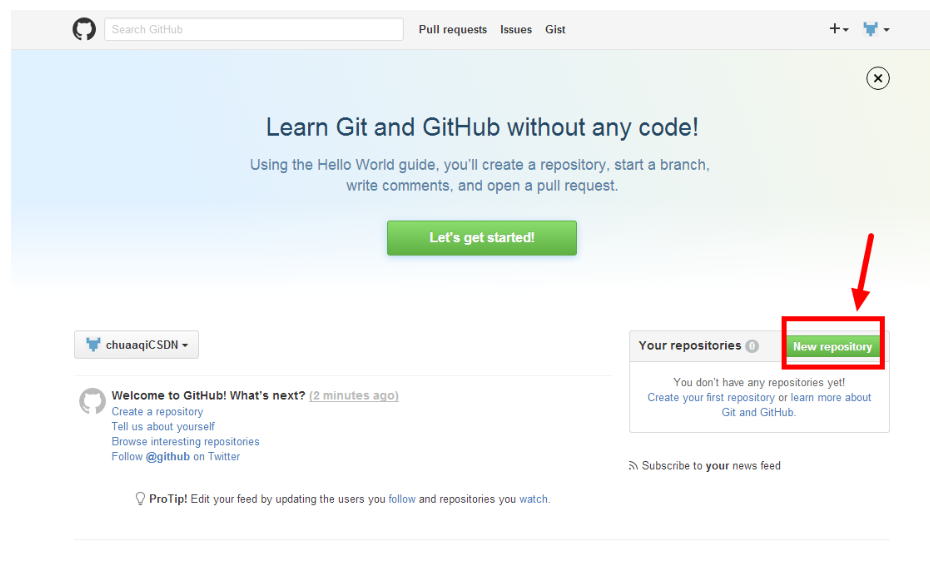
Task: Click the ProTip lightbulb icon
Action: [x=140, y=499]
